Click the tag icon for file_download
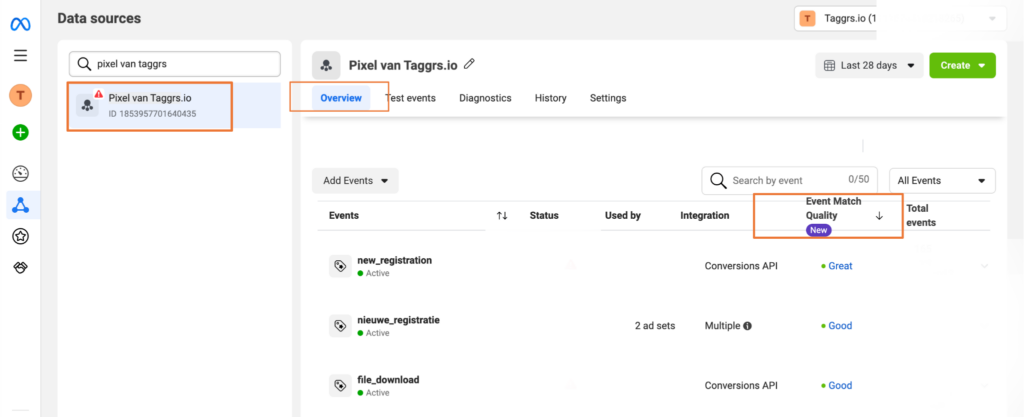 [x=340, y=386]
